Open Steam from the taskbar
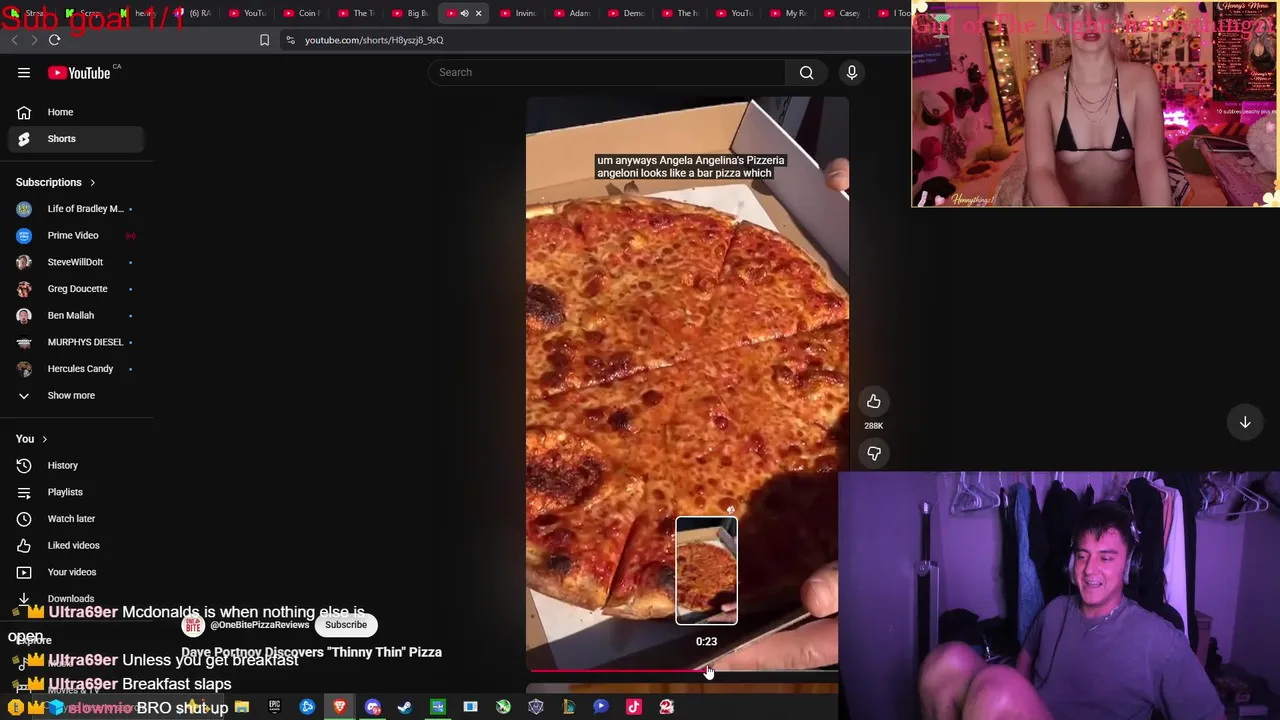Image resolution: width=1280 pixels, height=720 pixels. (x=405, y=707)
